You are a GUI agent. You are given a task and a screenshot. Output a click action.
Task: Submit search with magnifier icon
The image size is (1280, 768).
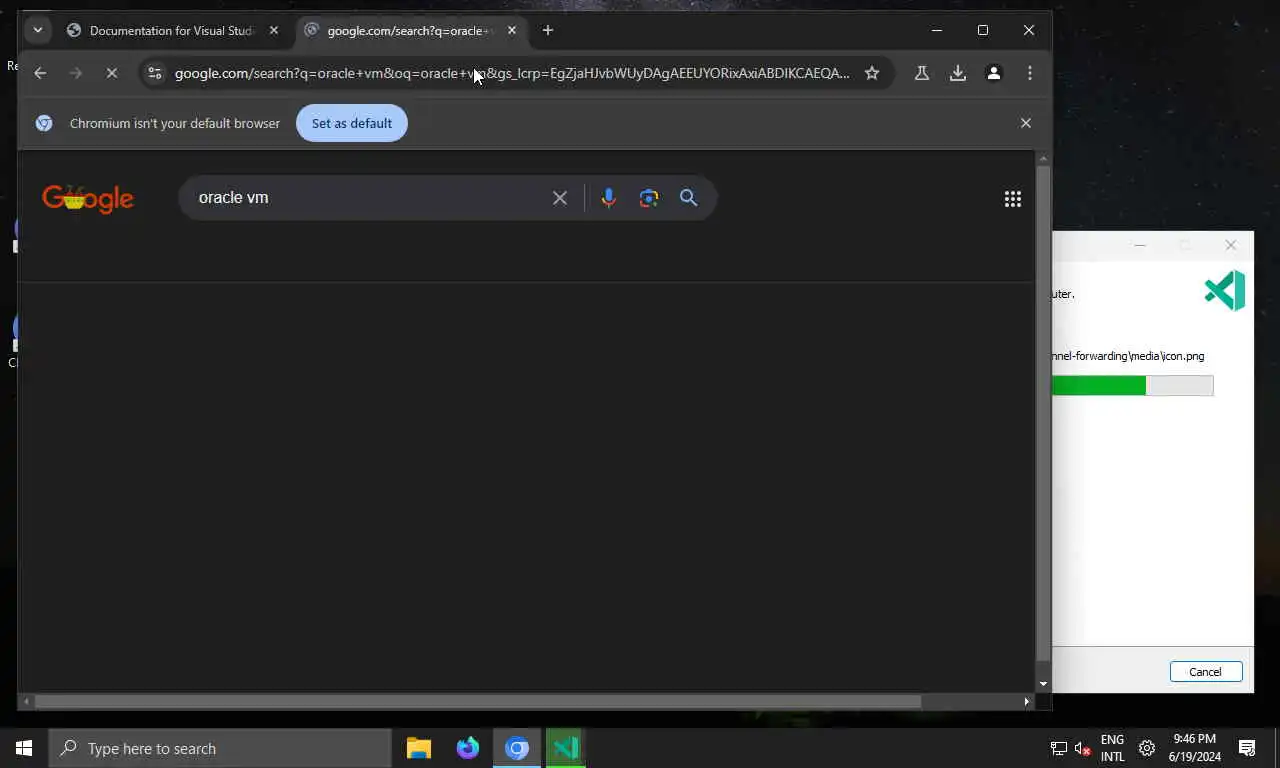(689, 198)
